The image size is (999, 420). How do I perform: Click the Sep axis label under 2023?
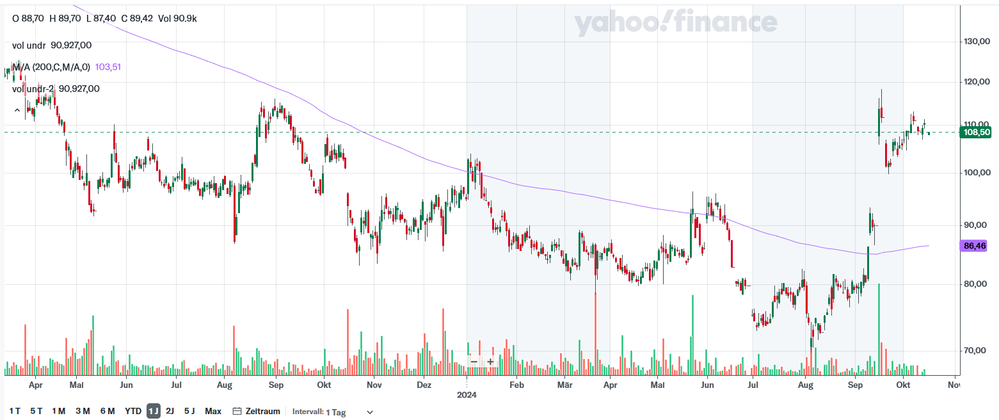(275, 385)
